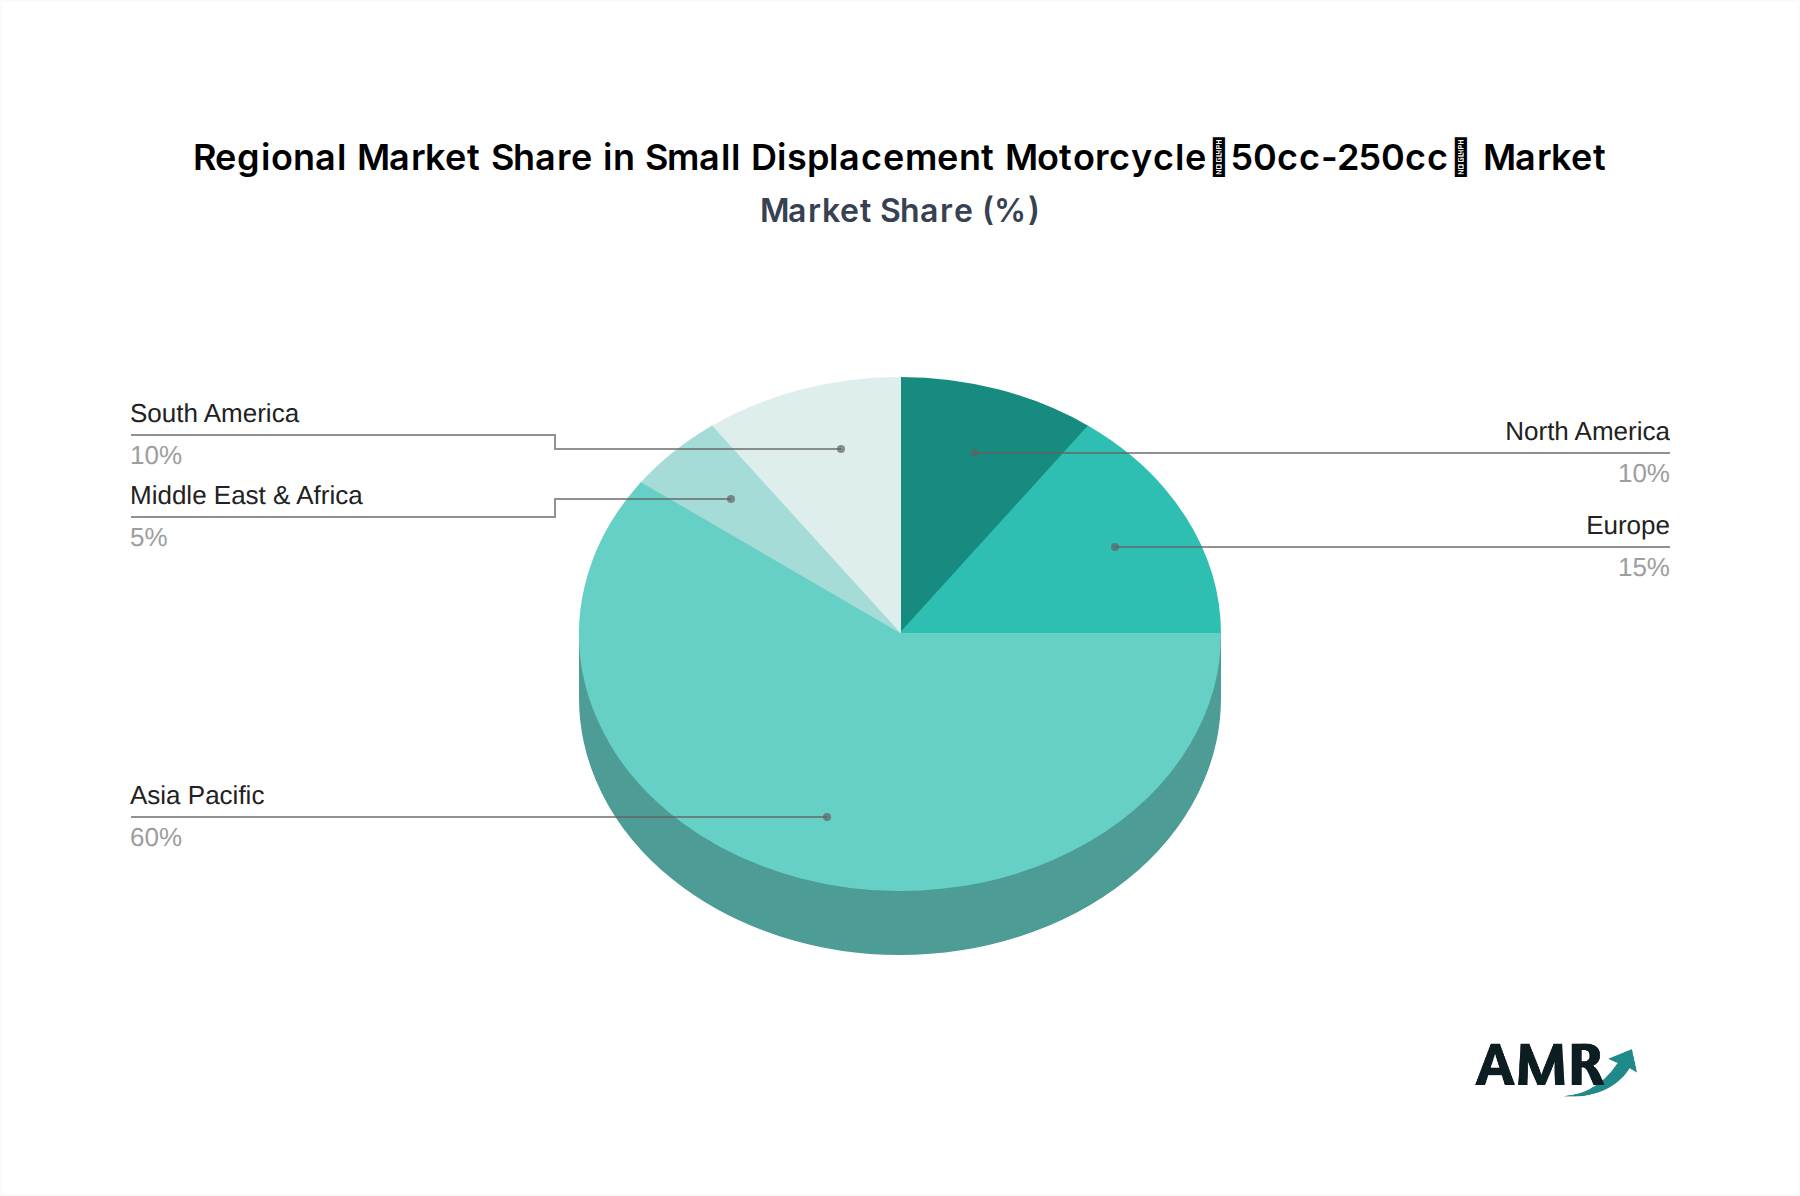Click the South America label
Image resolution: width=1800 pixels, height=1196 pixels.
214,413
